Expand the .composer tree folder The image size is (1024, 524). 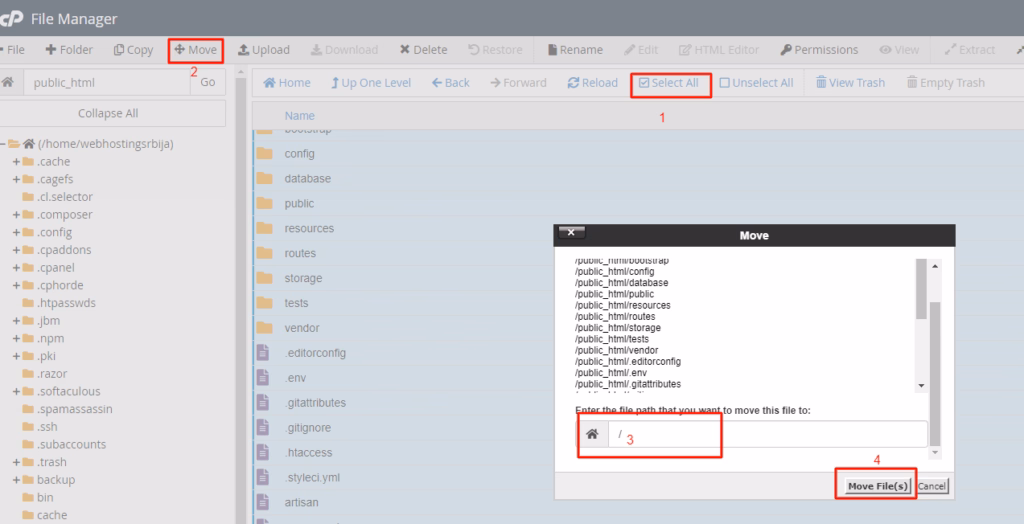pos(16,214)
